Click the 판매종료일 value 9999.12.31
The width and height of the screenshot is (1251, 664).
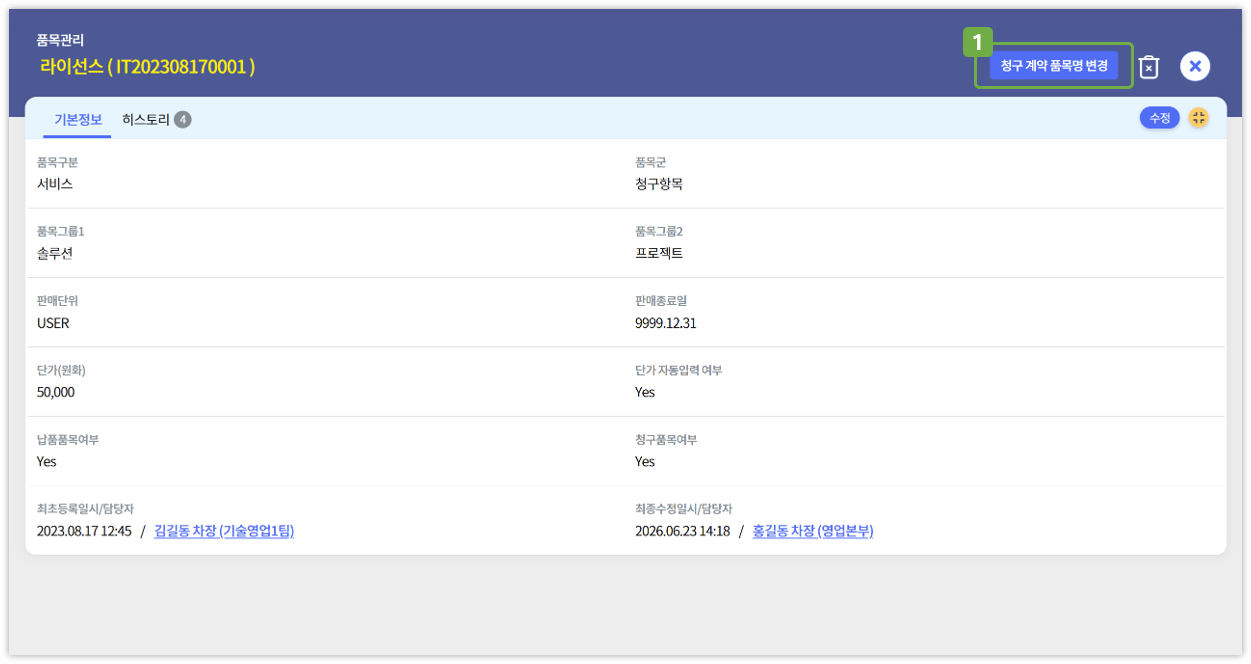pyautogui.click(x=666, y=323)
